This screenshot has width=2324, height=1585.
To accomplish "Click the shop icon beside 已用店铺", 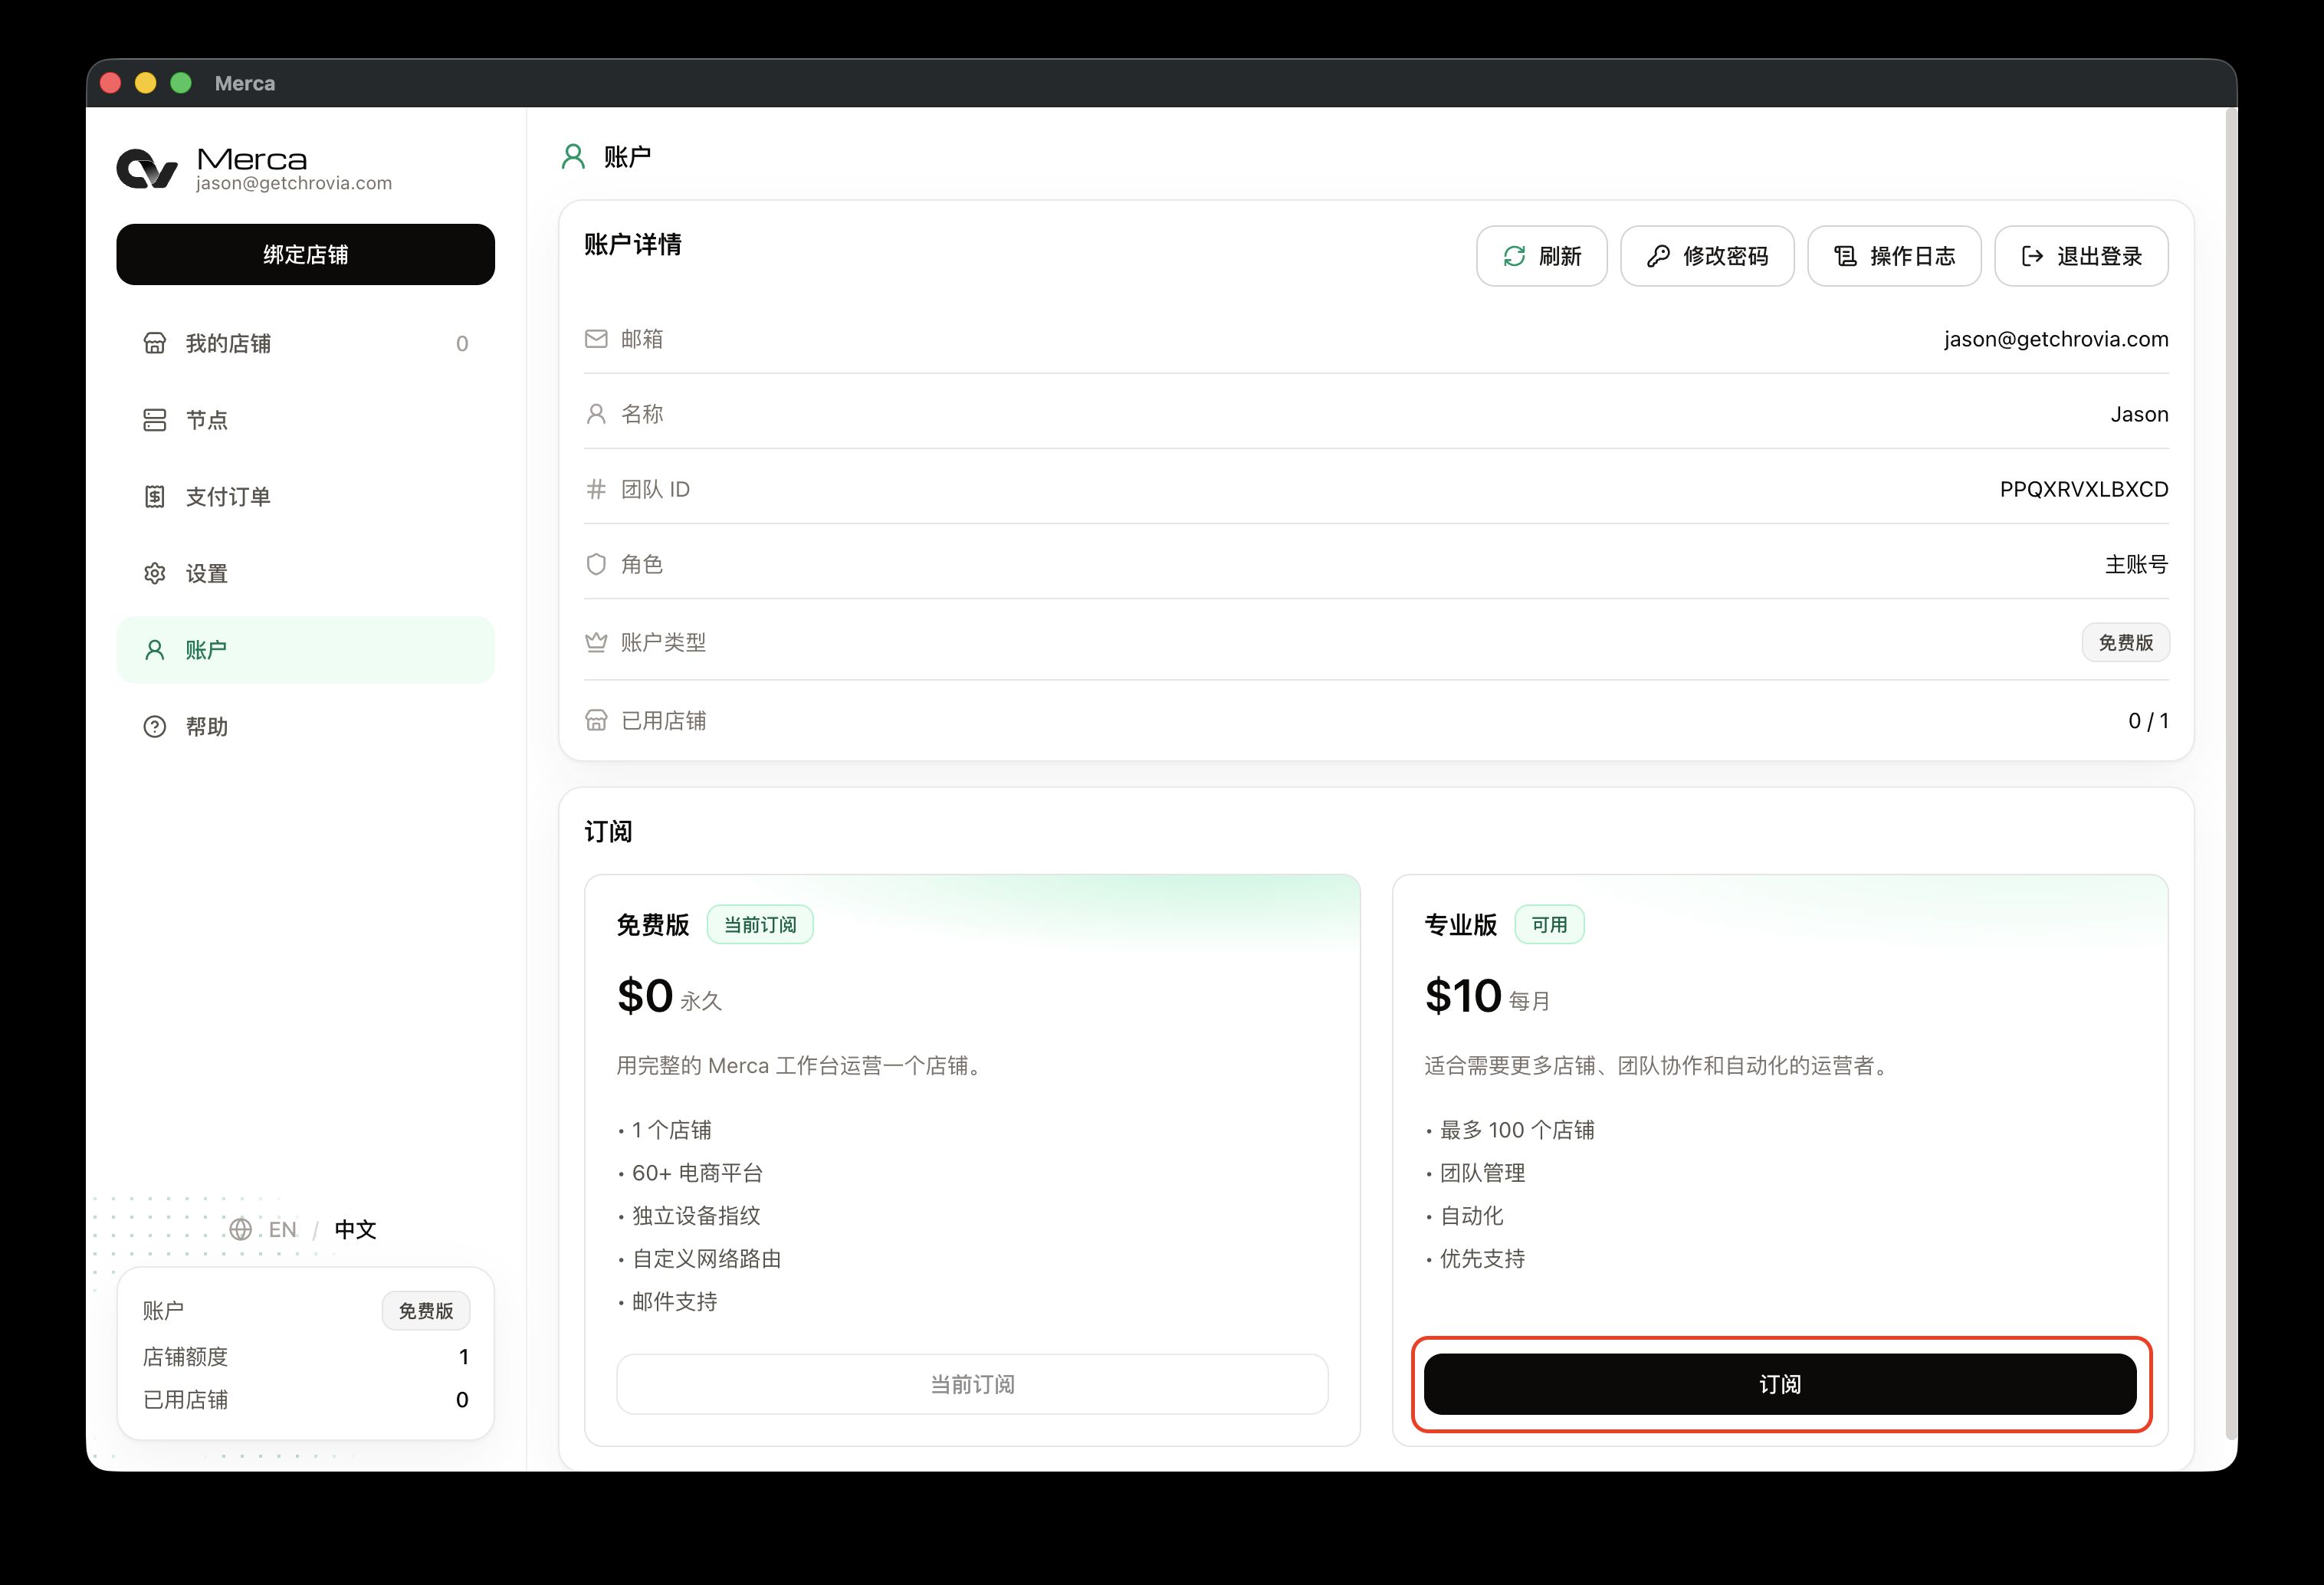I will [596, 720].
